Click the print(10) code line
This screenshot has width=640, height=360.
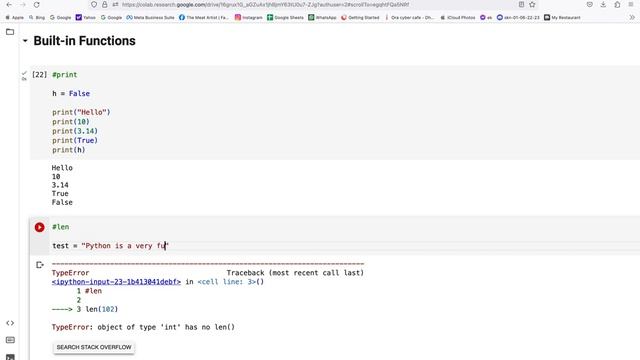[x=71, y=122]
